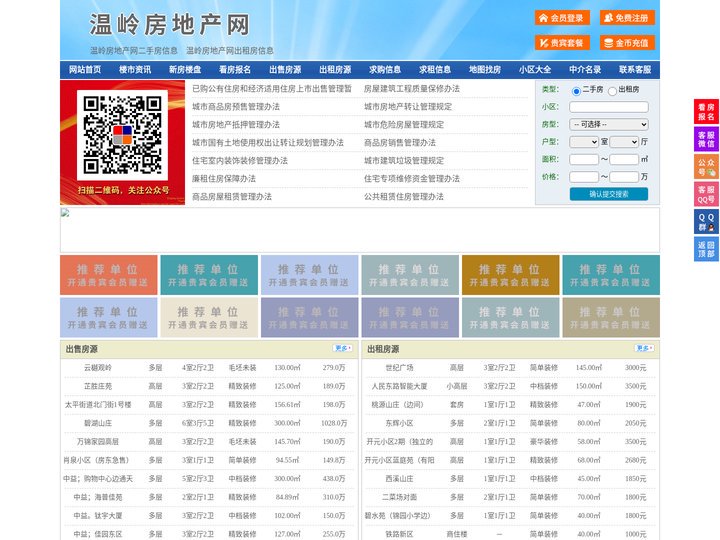Open the 世纪广场 rental listing

tap(399, 368)
